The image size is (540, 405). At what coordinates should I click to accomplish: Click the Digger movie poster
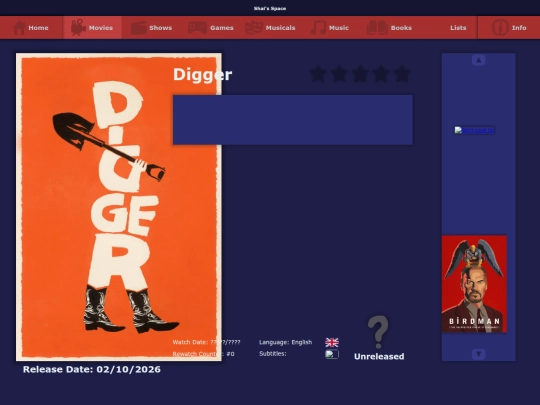tap(119, 207)
